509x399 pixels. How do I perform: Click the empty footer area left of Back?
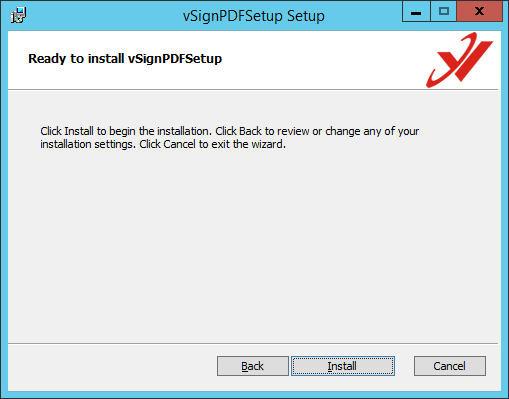(112, 366)
